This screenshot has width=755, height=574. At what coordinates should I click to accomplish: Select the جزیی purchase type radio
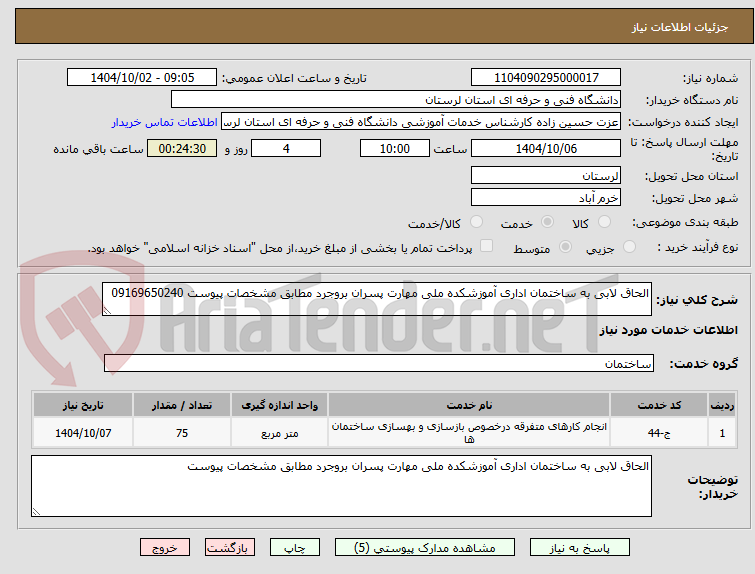[629, 247]
